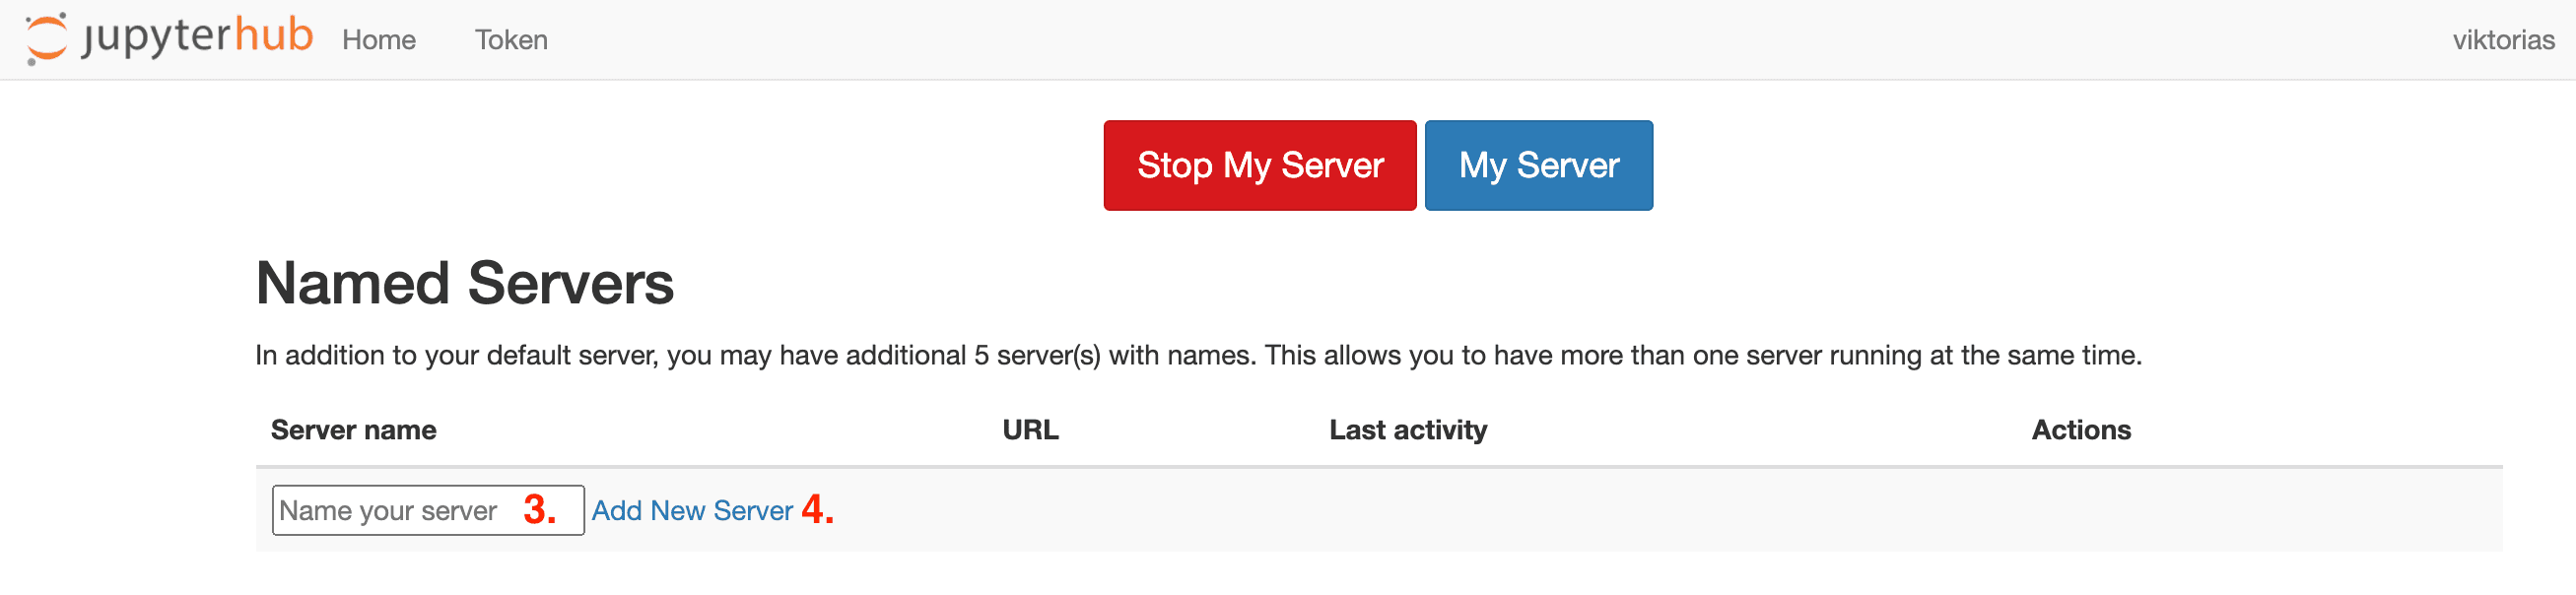
Task: Select the Last activity column header
Action: tap(1407, 430)
